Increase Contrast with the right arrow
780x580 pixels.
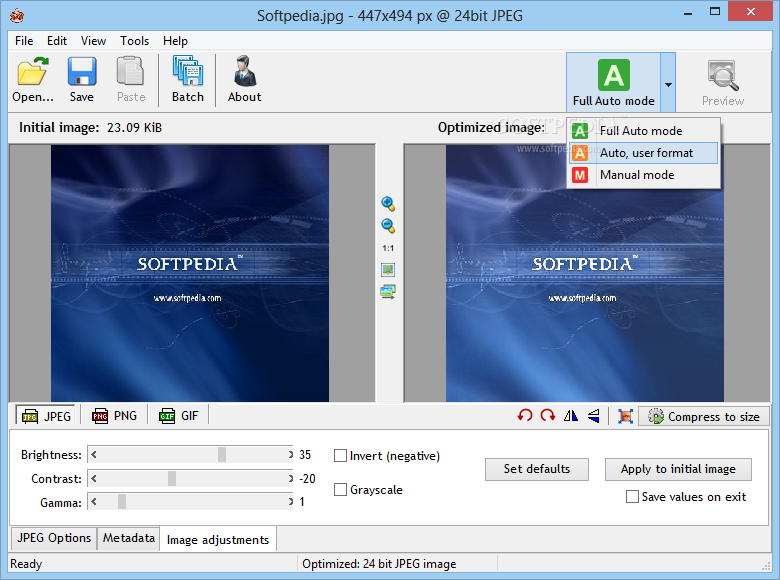[x=291, y=478]
